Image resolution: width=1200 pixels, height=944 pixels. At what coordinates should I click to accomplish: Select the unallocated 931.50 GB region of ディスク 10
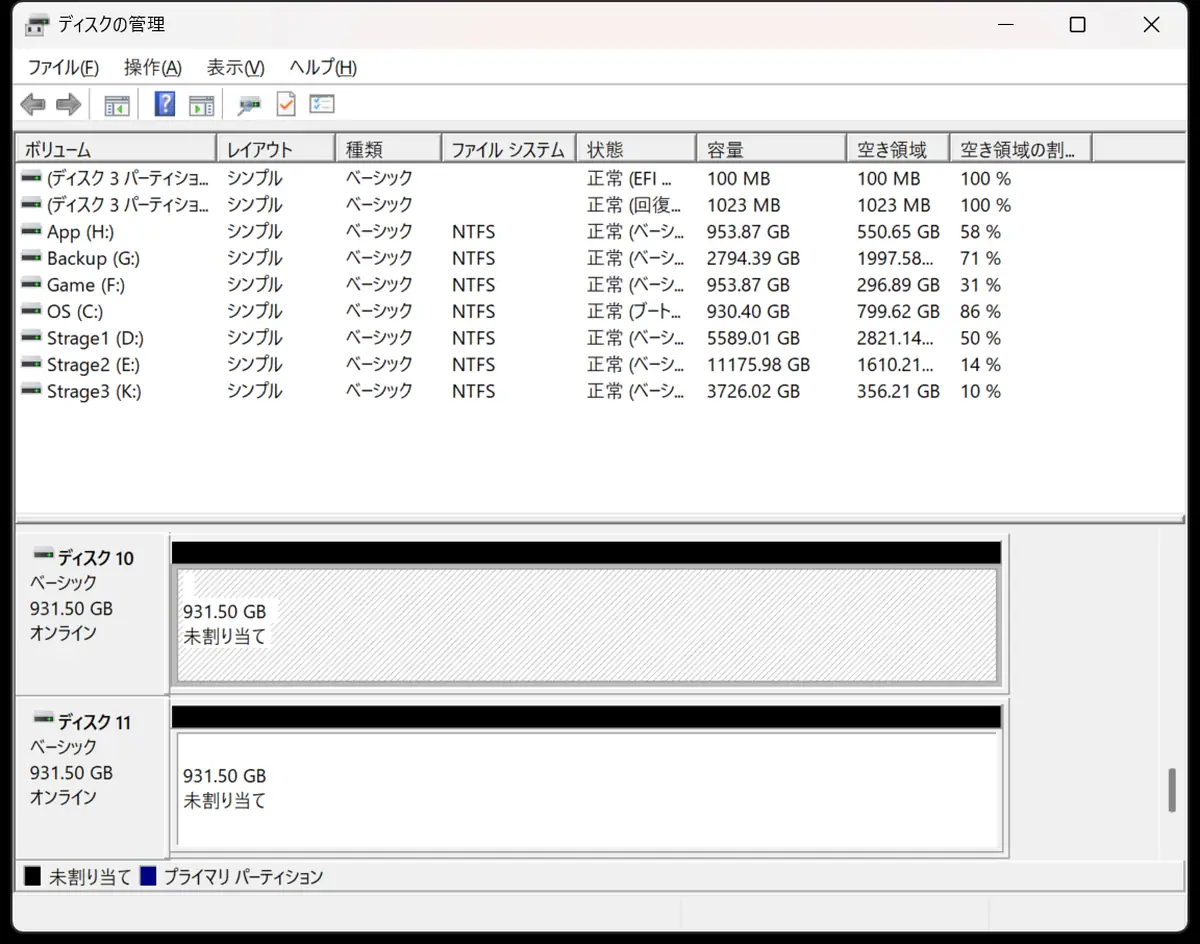coord(587,625)
